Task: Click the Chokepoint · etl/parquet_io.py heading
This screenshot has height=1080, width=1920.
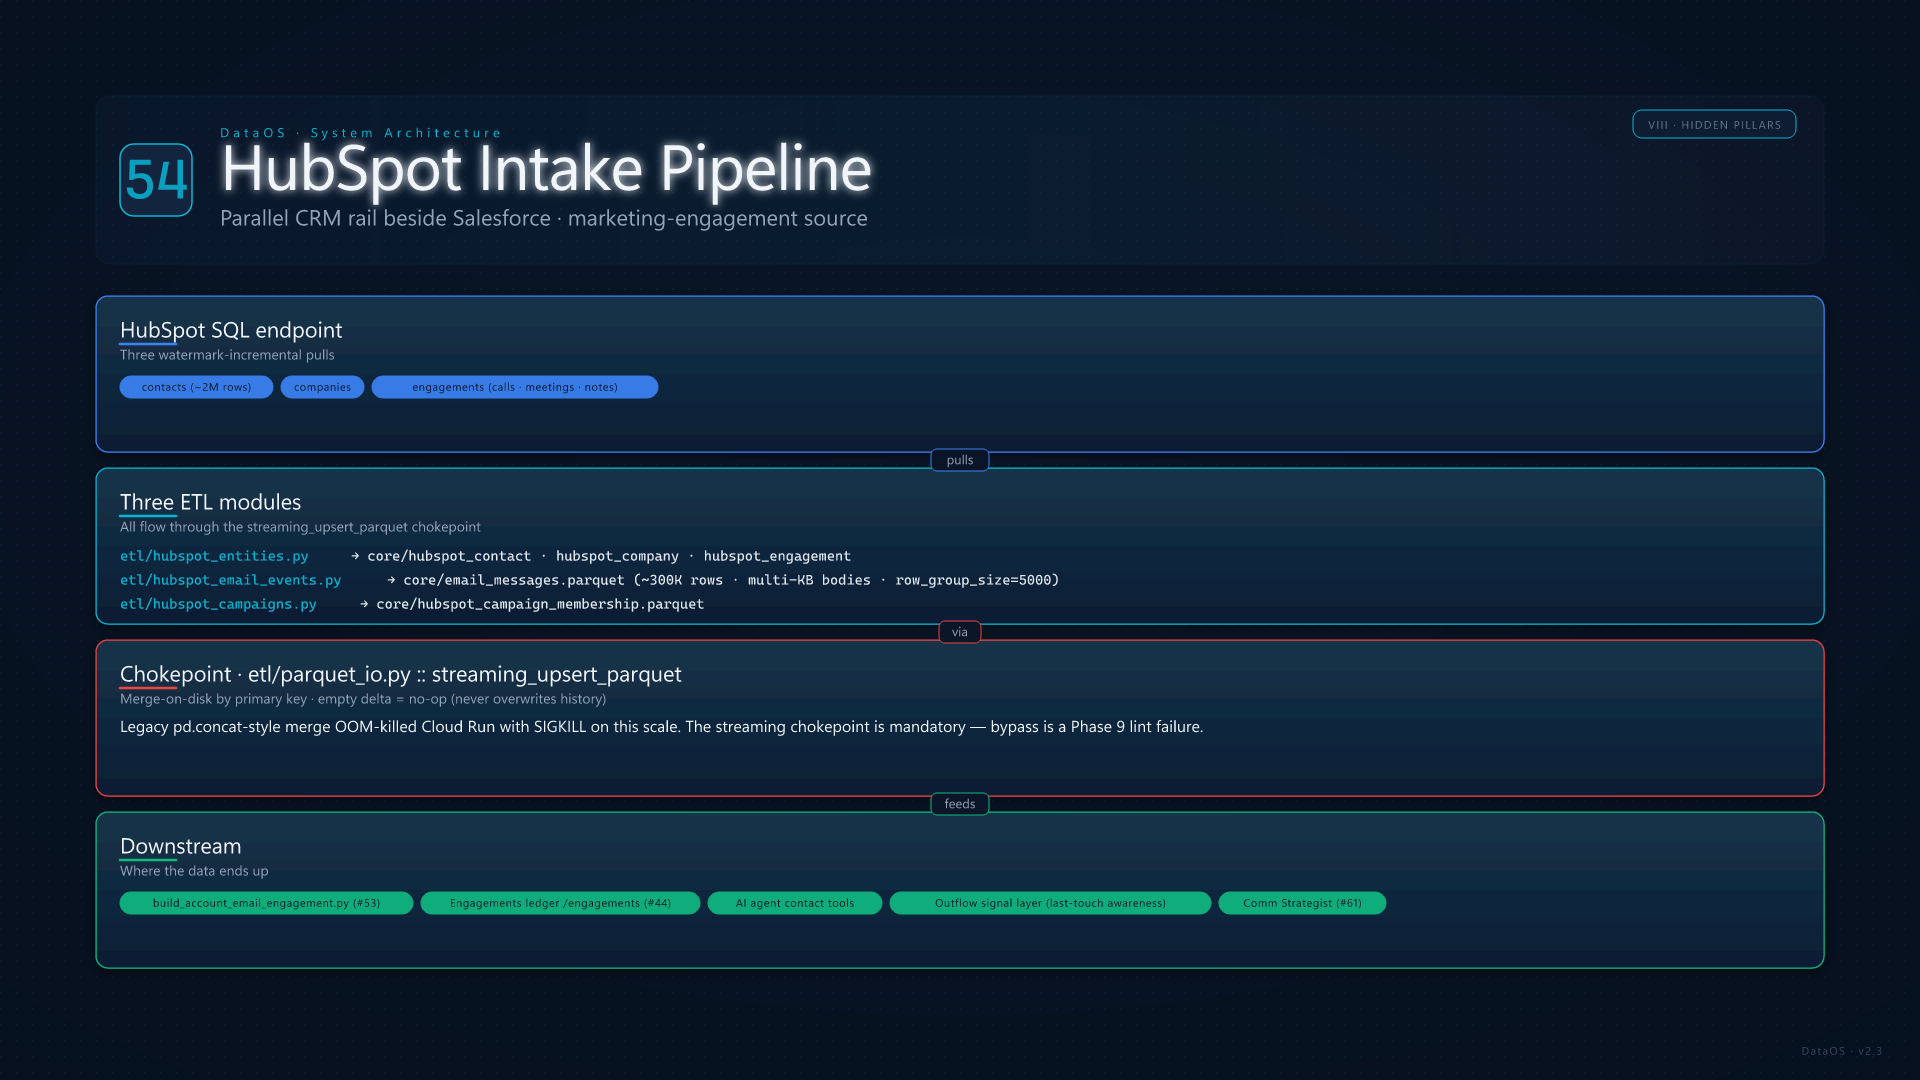Action: [x=401, y=674]
